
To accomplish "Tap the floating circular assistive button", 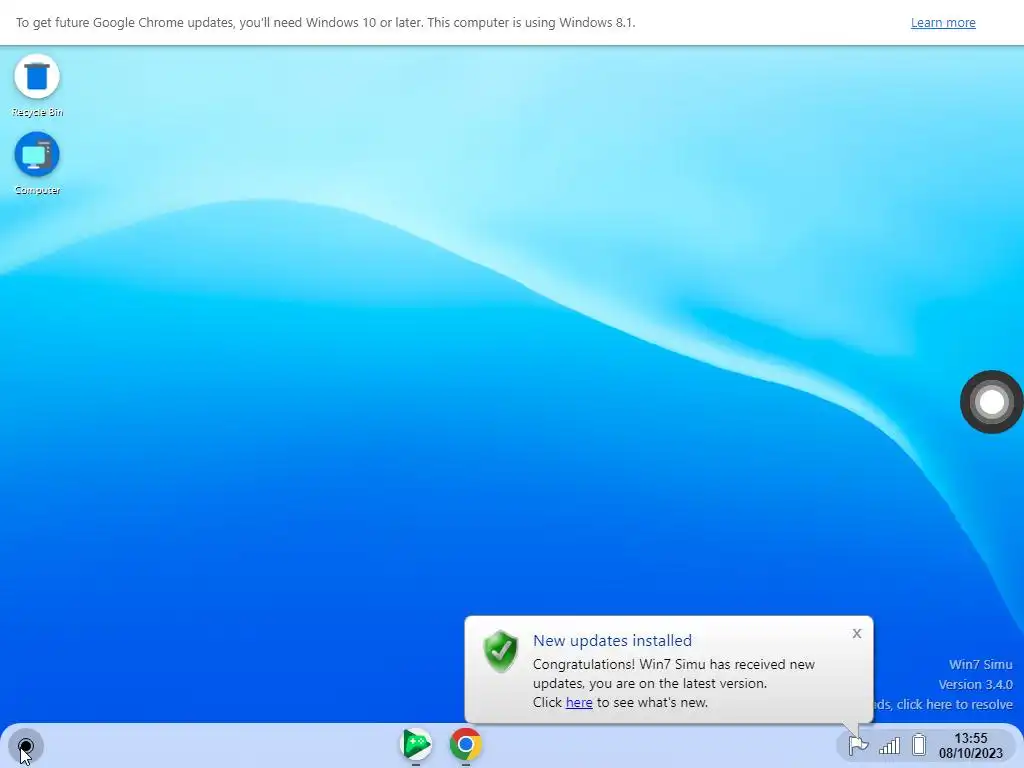I will coord(991,402).
